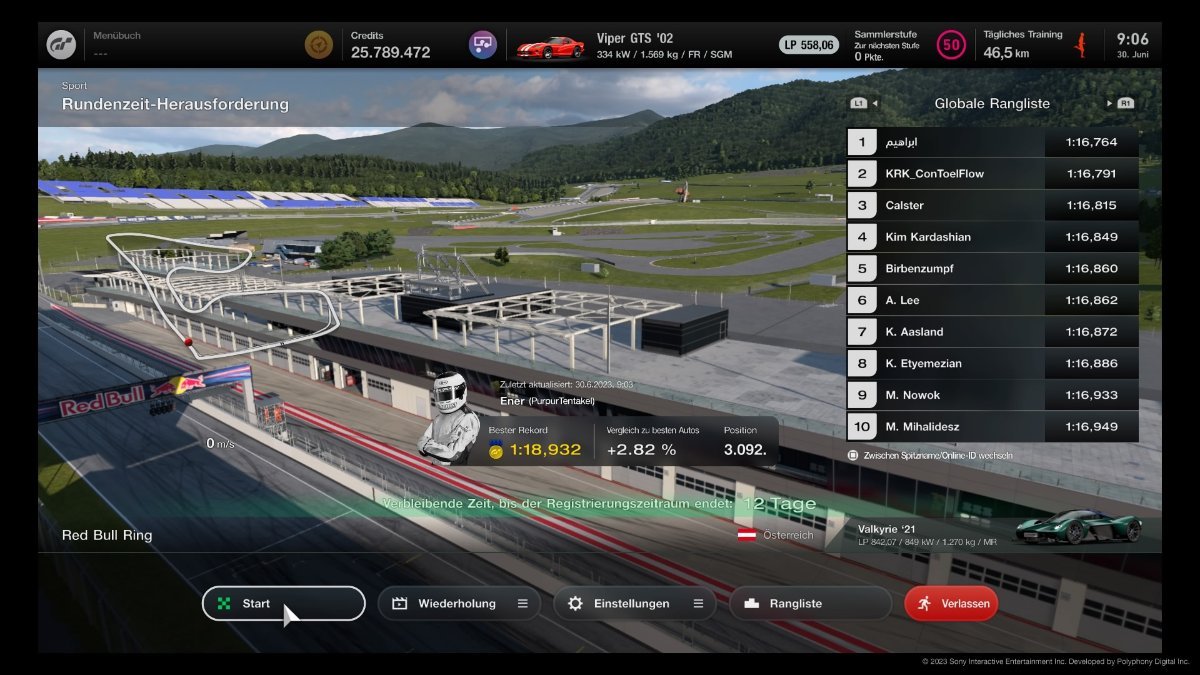
Task: Open Einstellungen settings button
Action: (634, 603)
